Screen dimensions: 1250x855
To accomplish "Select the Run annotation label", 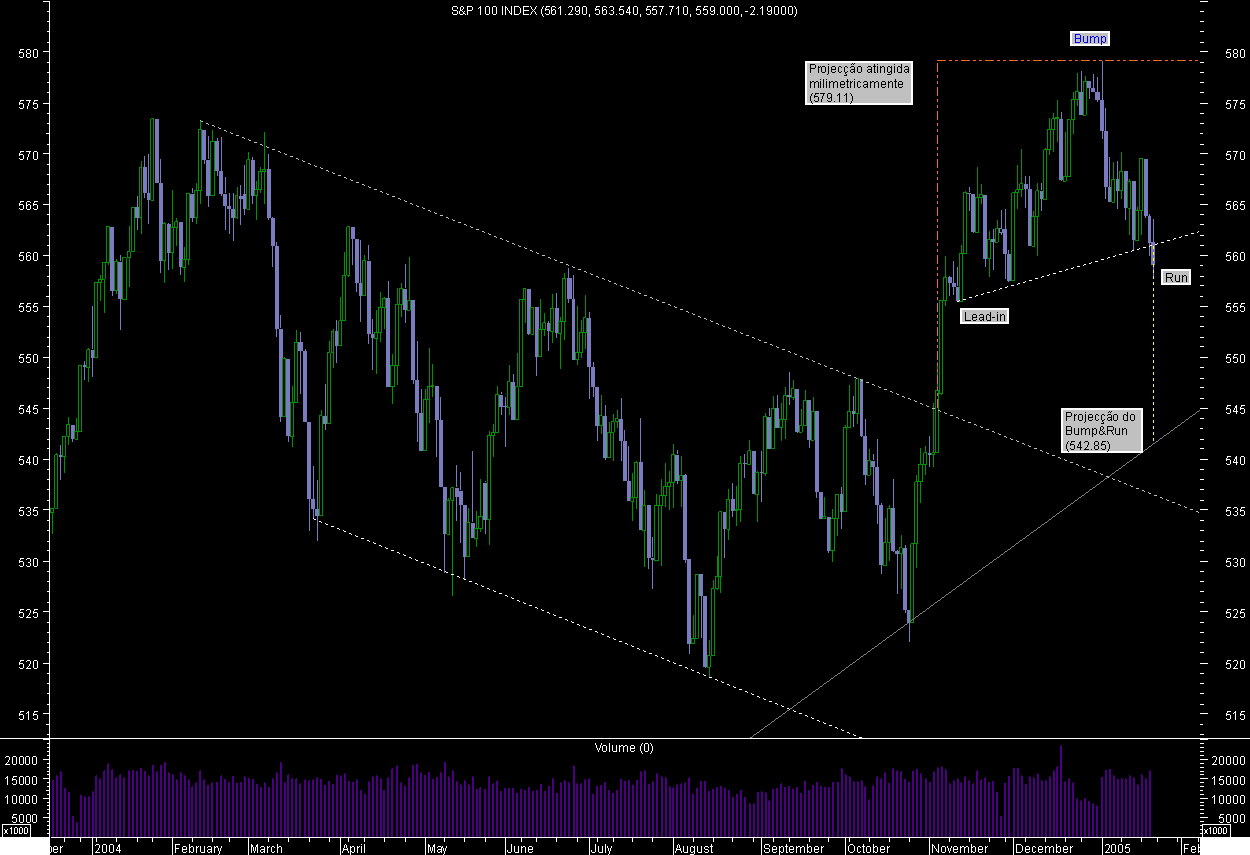I will [1176, 277].
